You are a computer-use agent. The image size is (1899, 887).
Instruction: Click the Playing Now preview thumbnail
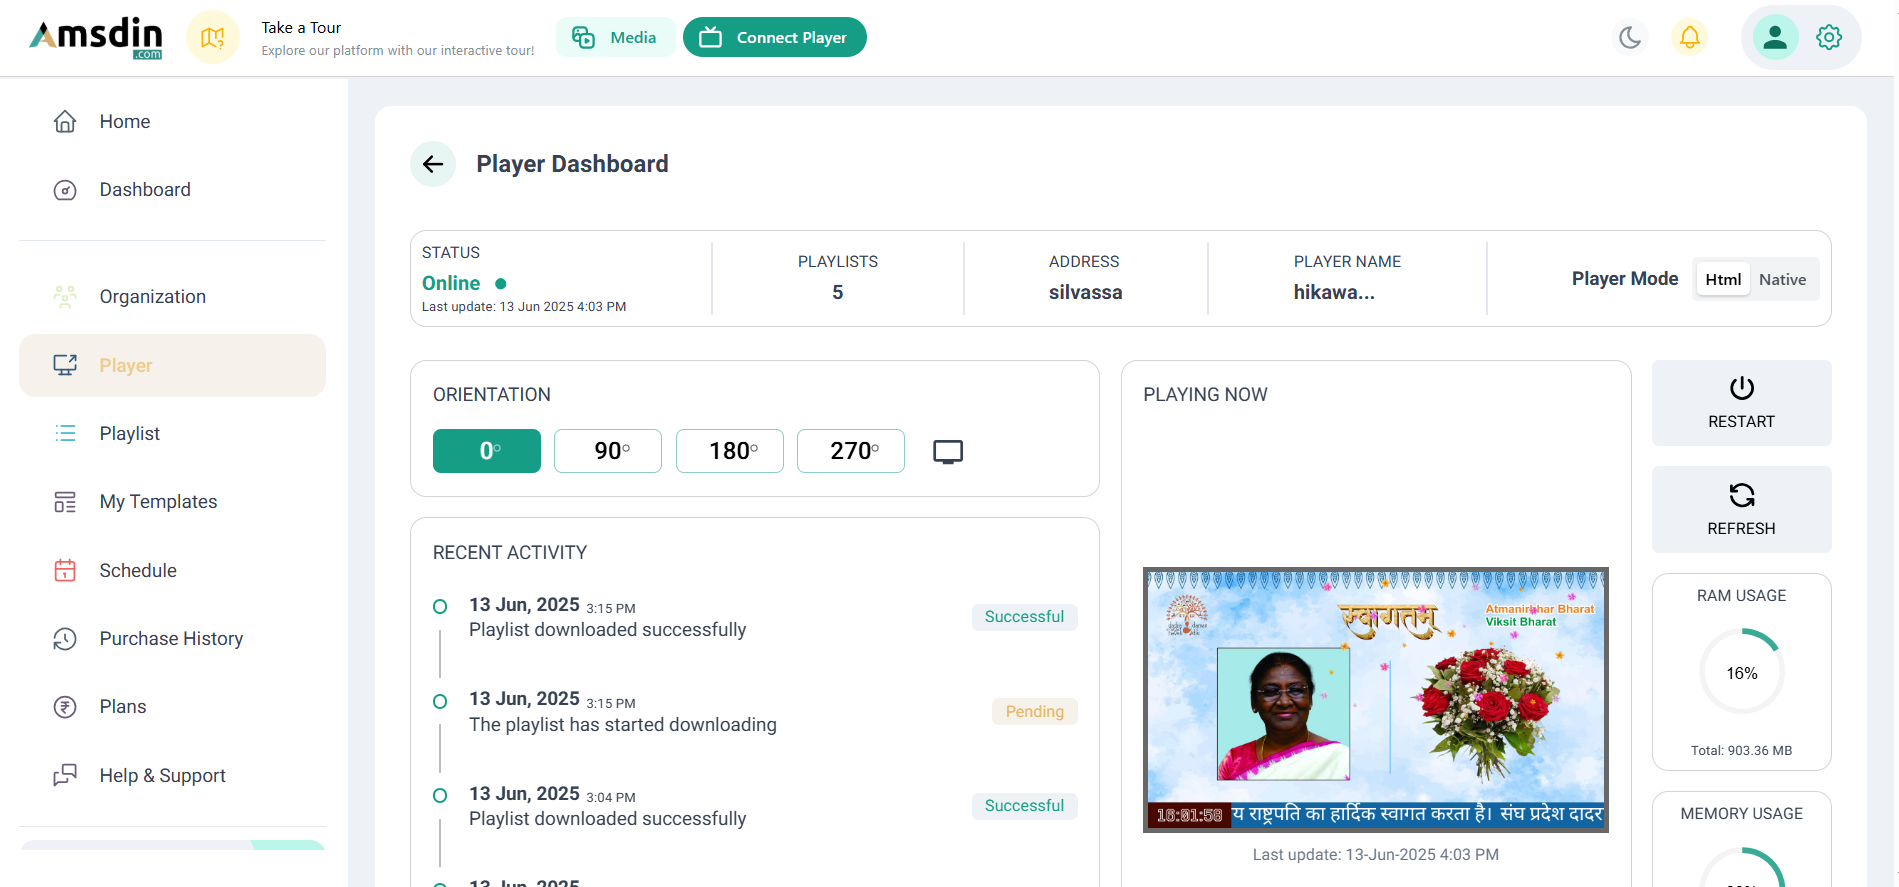coord(1376,700)
